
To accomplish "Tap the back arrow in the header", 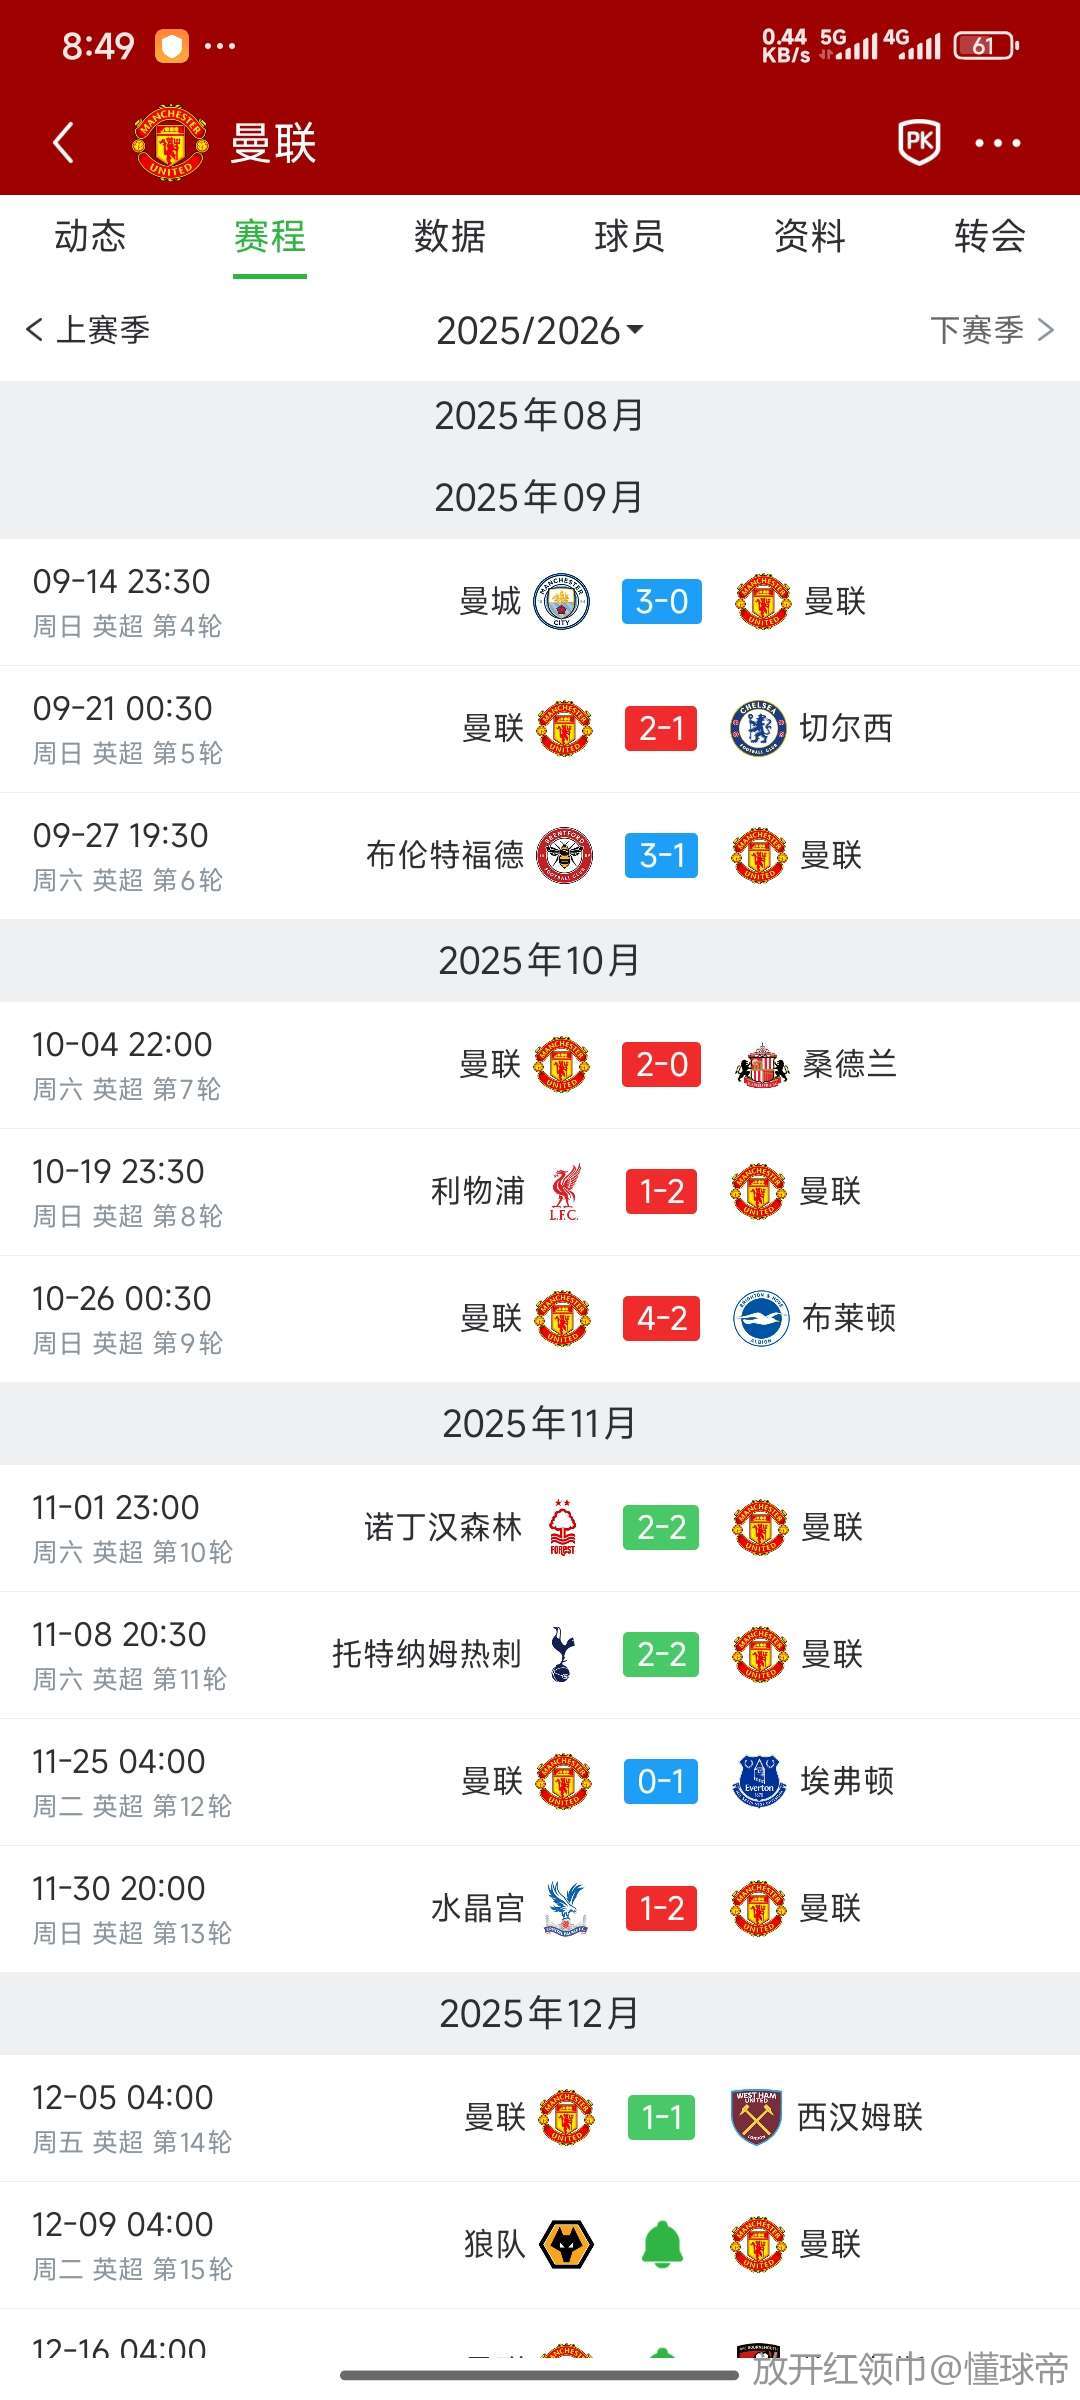I will pyautogui.click(x=63, y=142).
